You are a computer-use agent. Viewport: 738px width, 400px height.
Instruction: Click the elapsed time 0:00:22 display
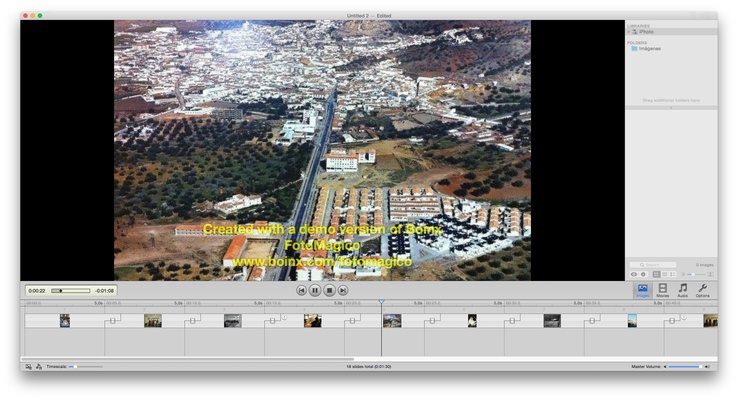pos(37,291)
